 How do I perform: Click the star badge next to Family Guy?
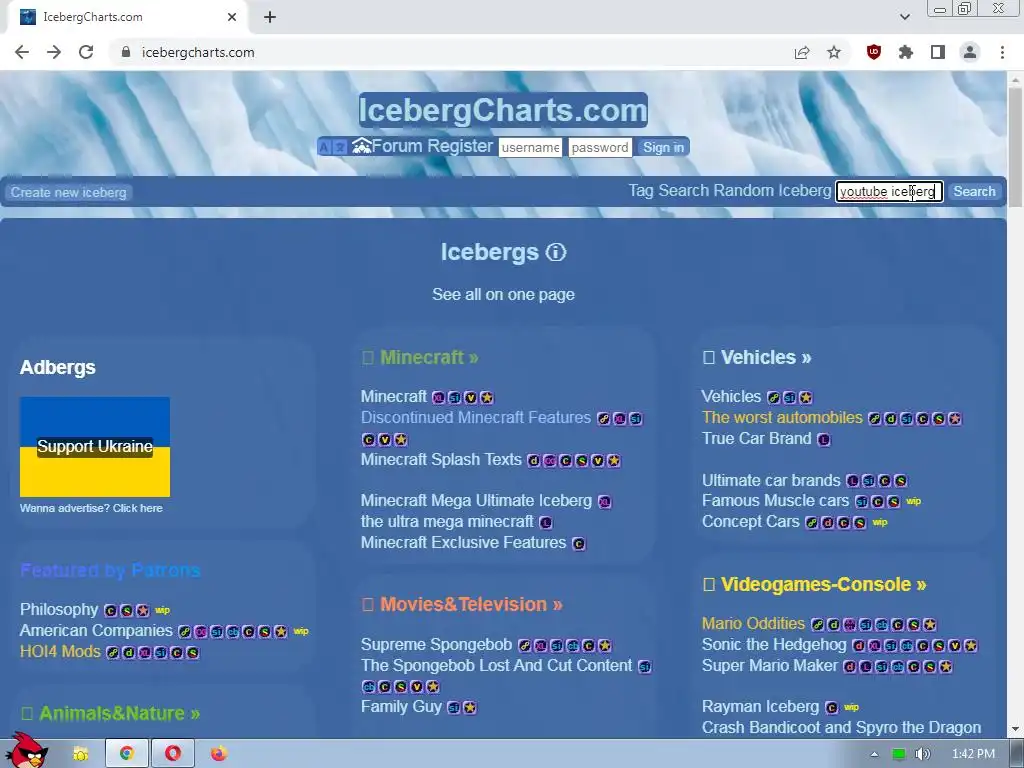[x=470, y=707]
